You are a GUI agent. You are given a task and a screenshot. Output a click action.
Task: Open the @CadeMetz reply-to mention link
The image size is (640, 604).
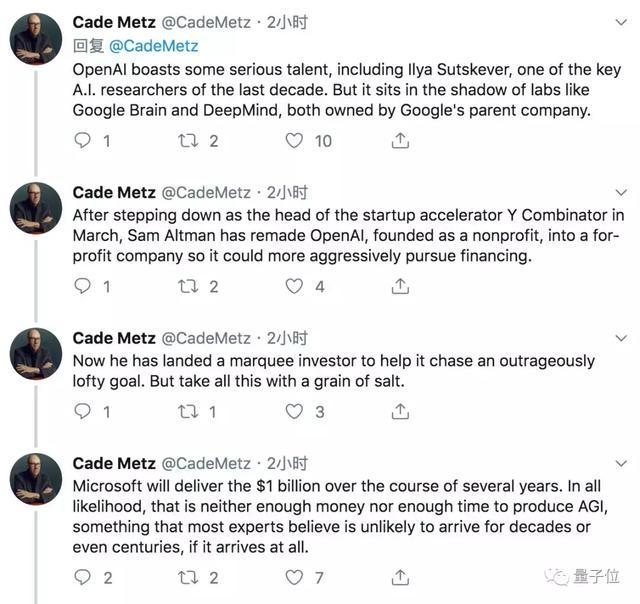click(x=153, y=46)
